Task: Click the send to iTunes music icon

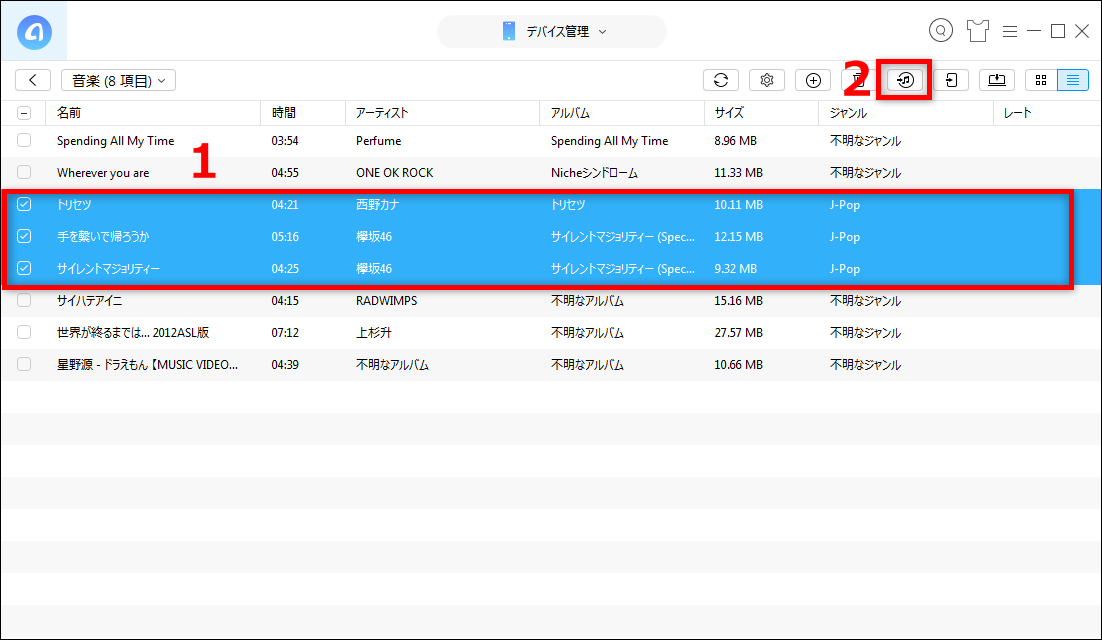Action: click(x=905, y=80)
